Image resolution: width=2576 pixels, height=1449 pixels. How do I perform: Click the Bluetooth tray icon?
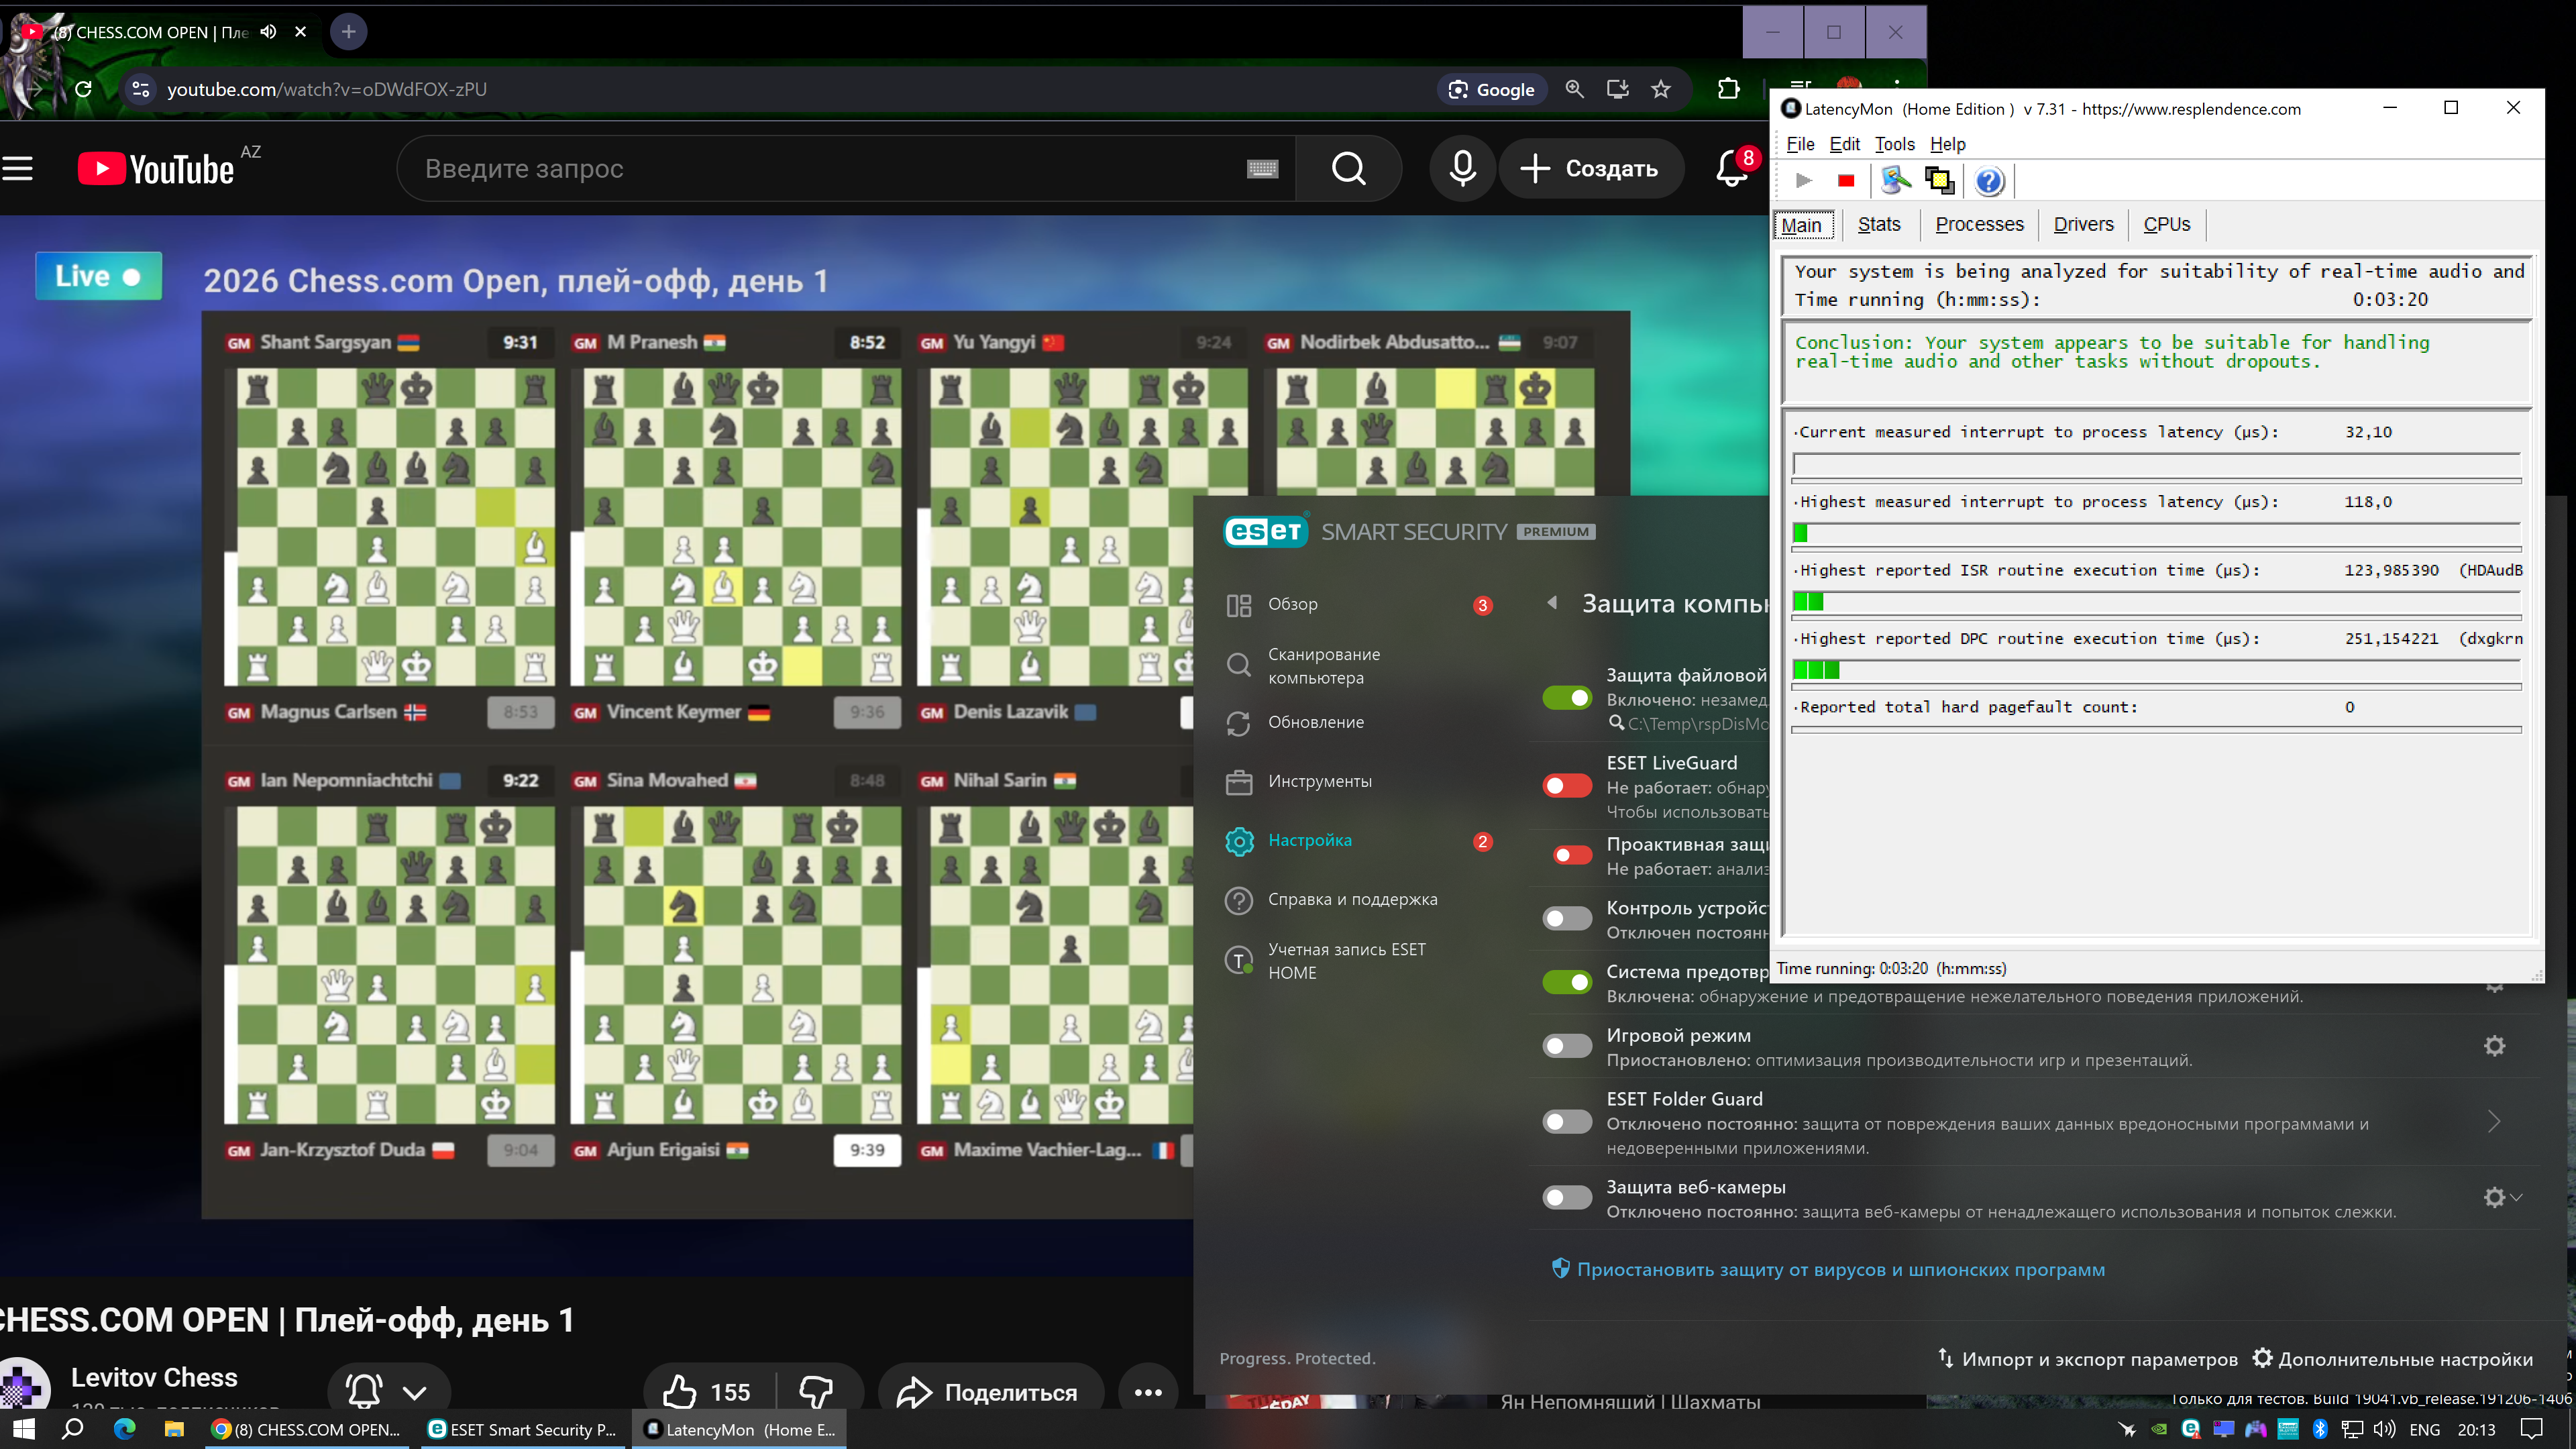point(2320,1429)
